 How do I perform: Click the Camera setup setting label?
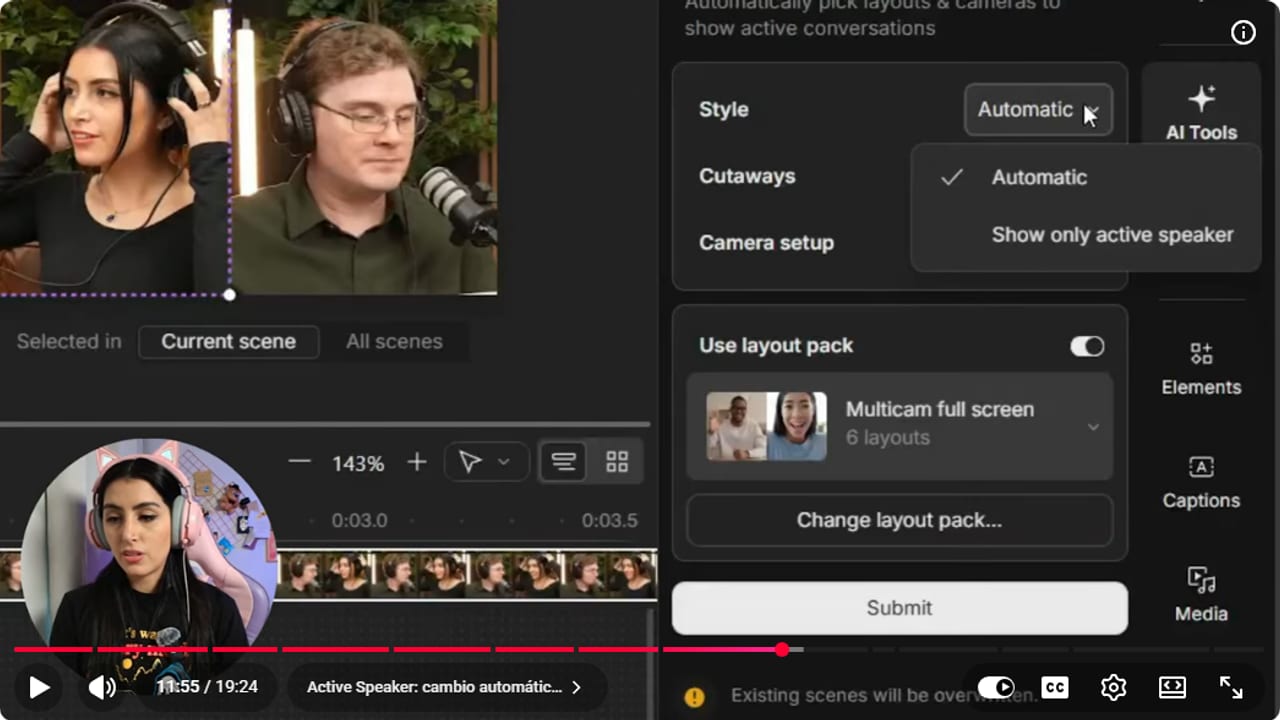tap(766, 243)
